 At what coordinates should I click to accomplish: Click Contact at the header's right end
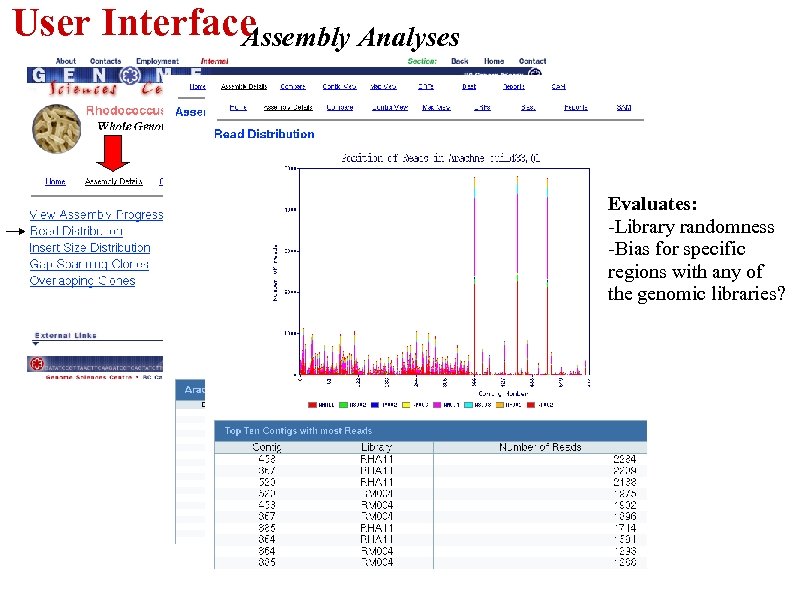(532, 61)
